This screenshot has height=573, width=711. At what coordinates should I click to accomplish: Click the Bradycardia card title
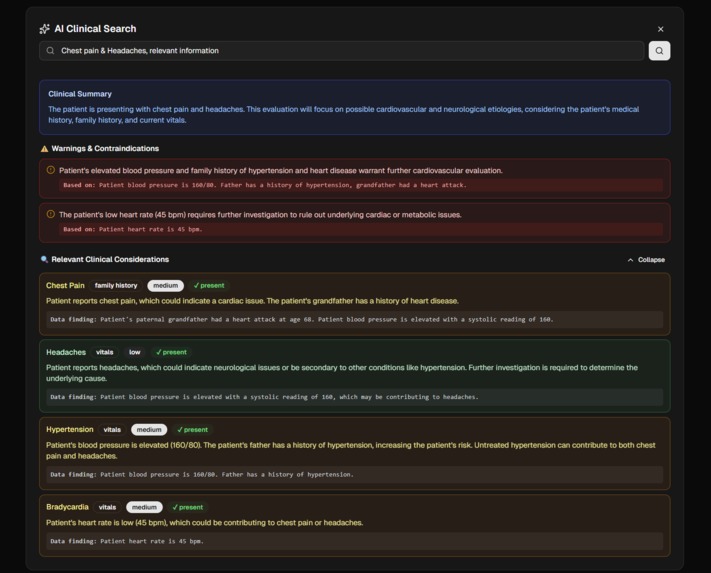tap(67, 507)
